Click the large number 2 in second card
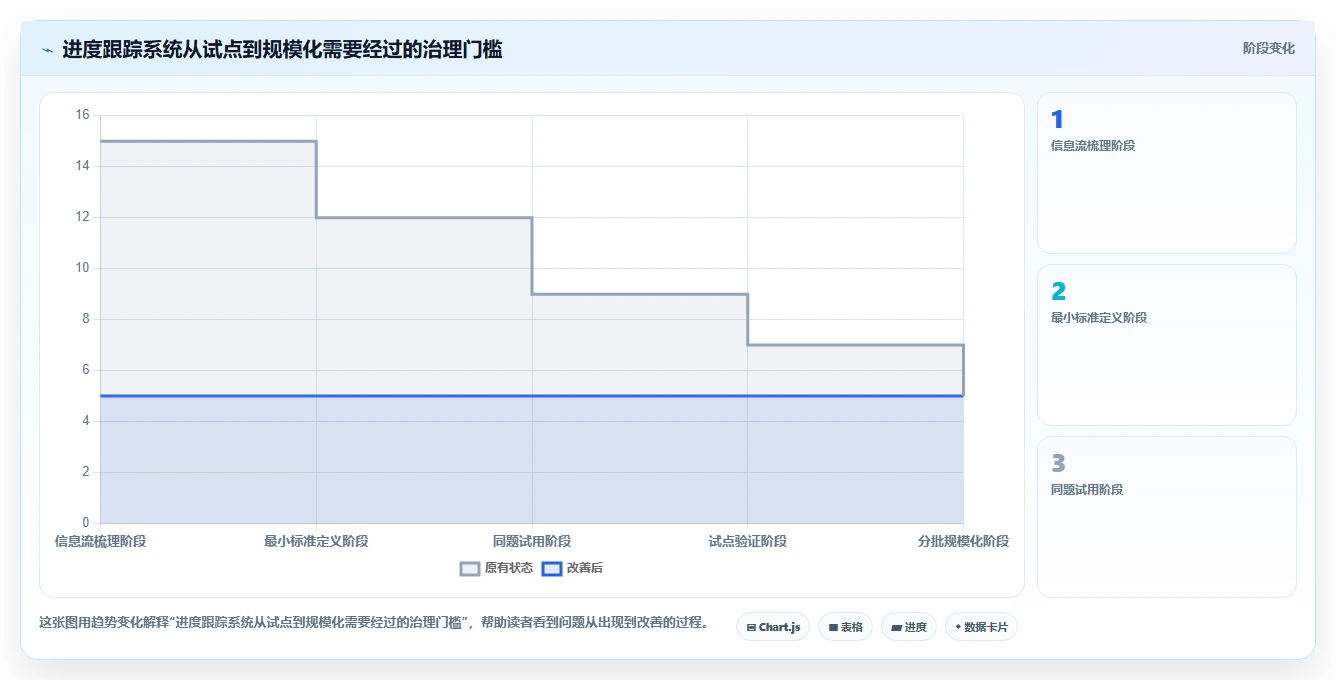 (x=1058, y=292)
